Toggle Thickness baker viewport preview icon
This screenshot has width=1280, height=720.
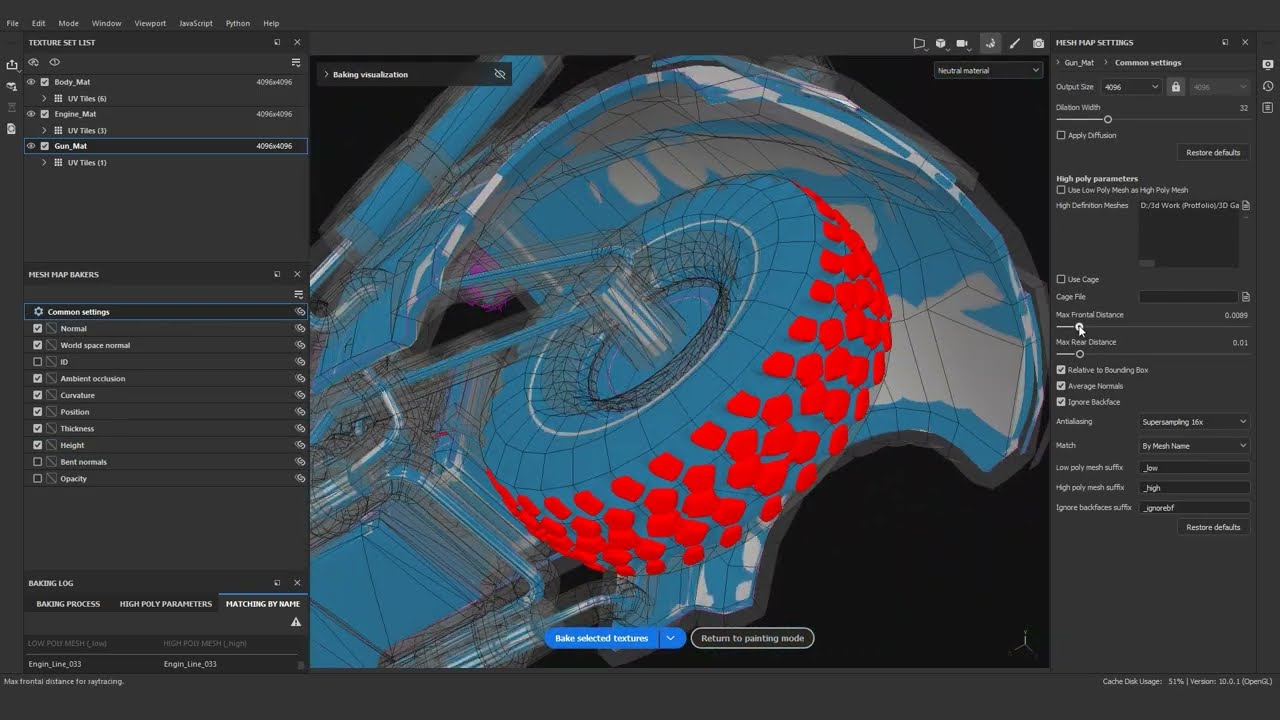click(299, 428)
